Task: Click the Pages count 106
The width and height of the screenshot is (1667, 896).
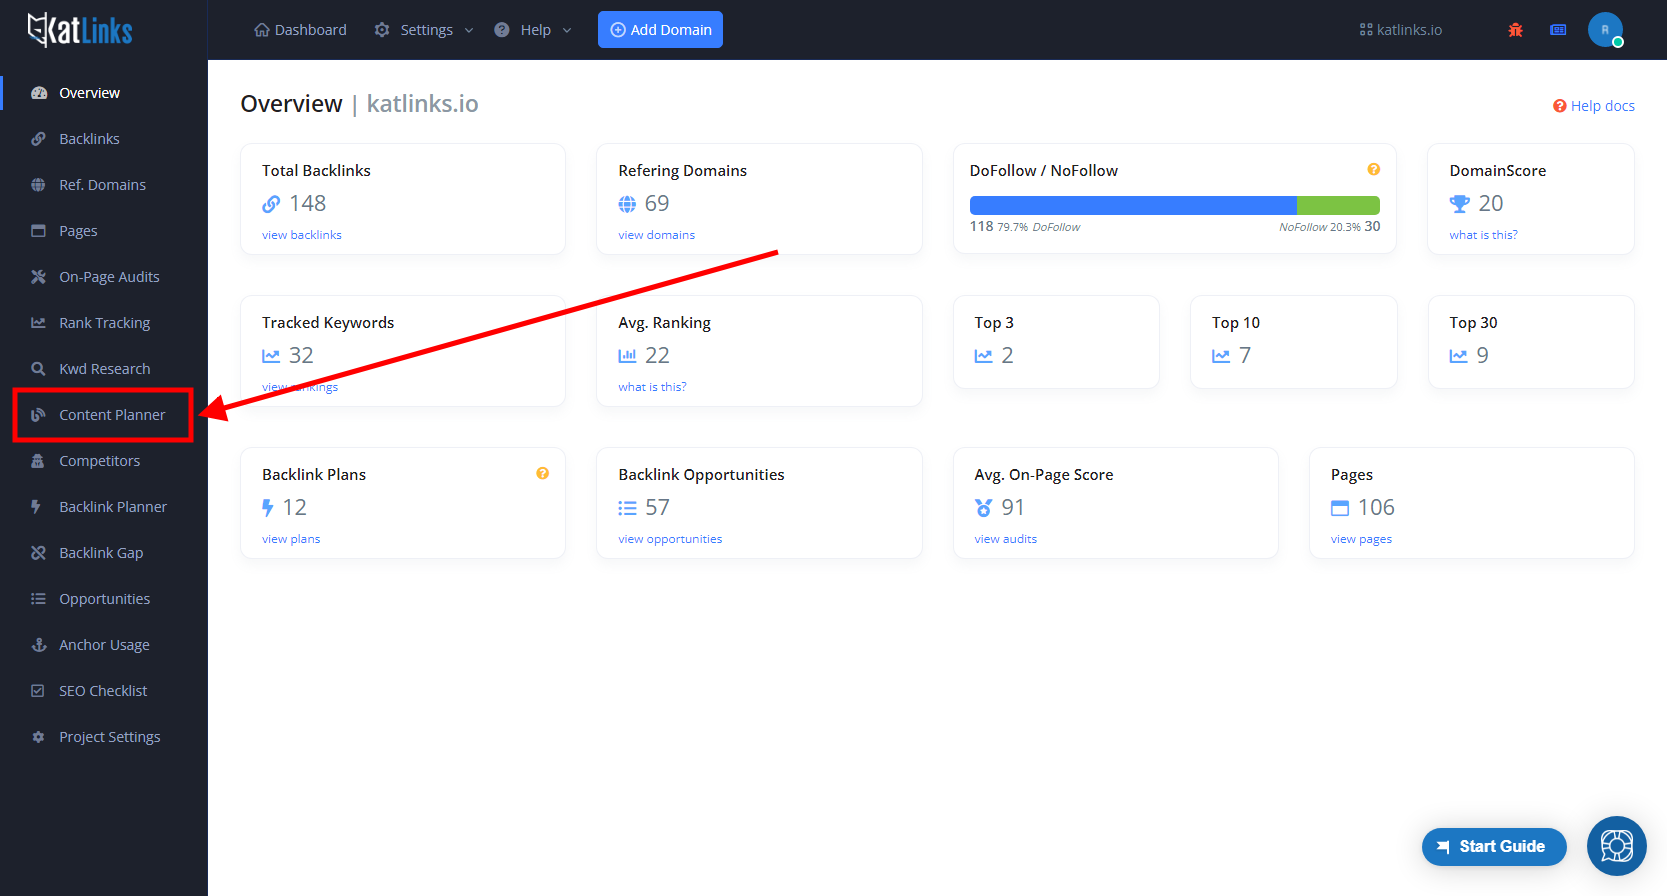Action: point(1376,508)
